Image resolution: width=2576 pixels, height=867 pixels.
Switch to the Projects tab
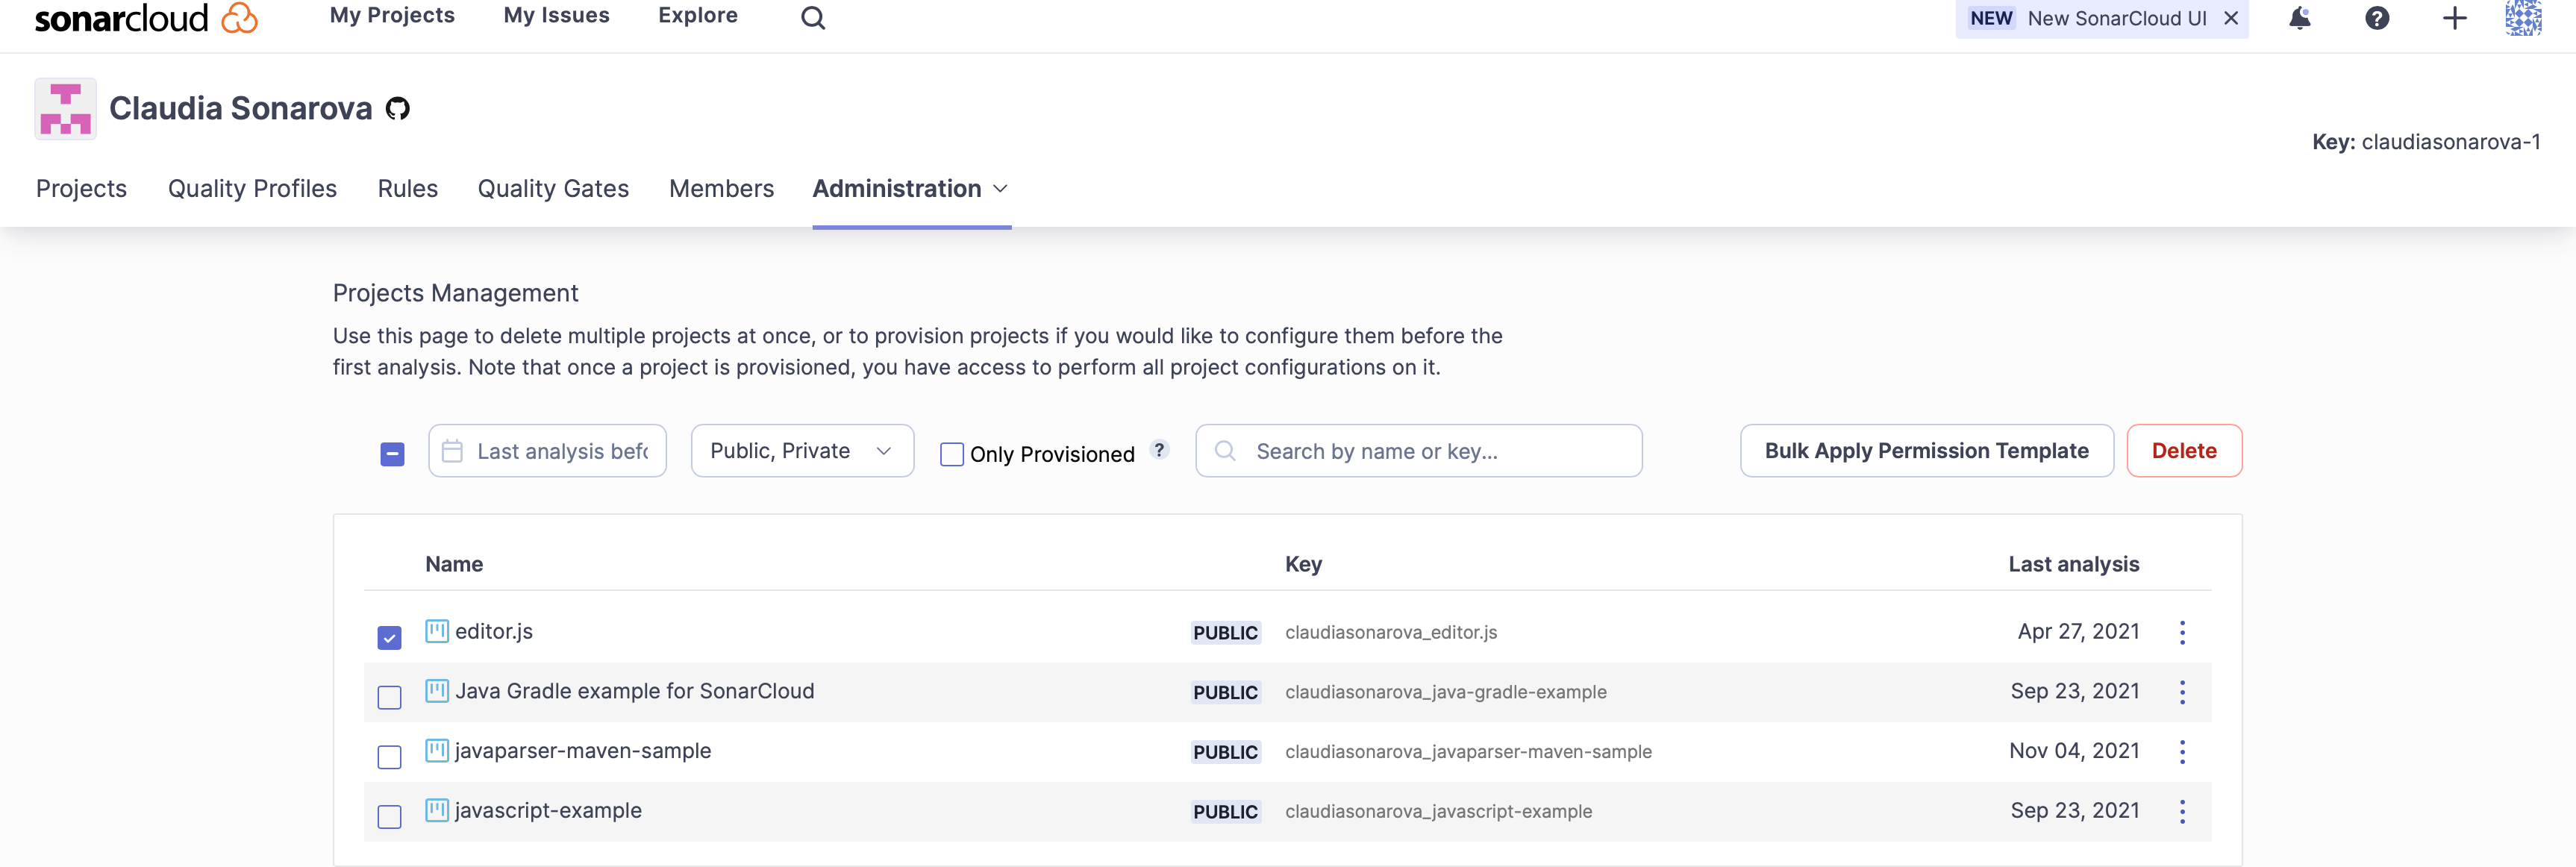point(81,189)
